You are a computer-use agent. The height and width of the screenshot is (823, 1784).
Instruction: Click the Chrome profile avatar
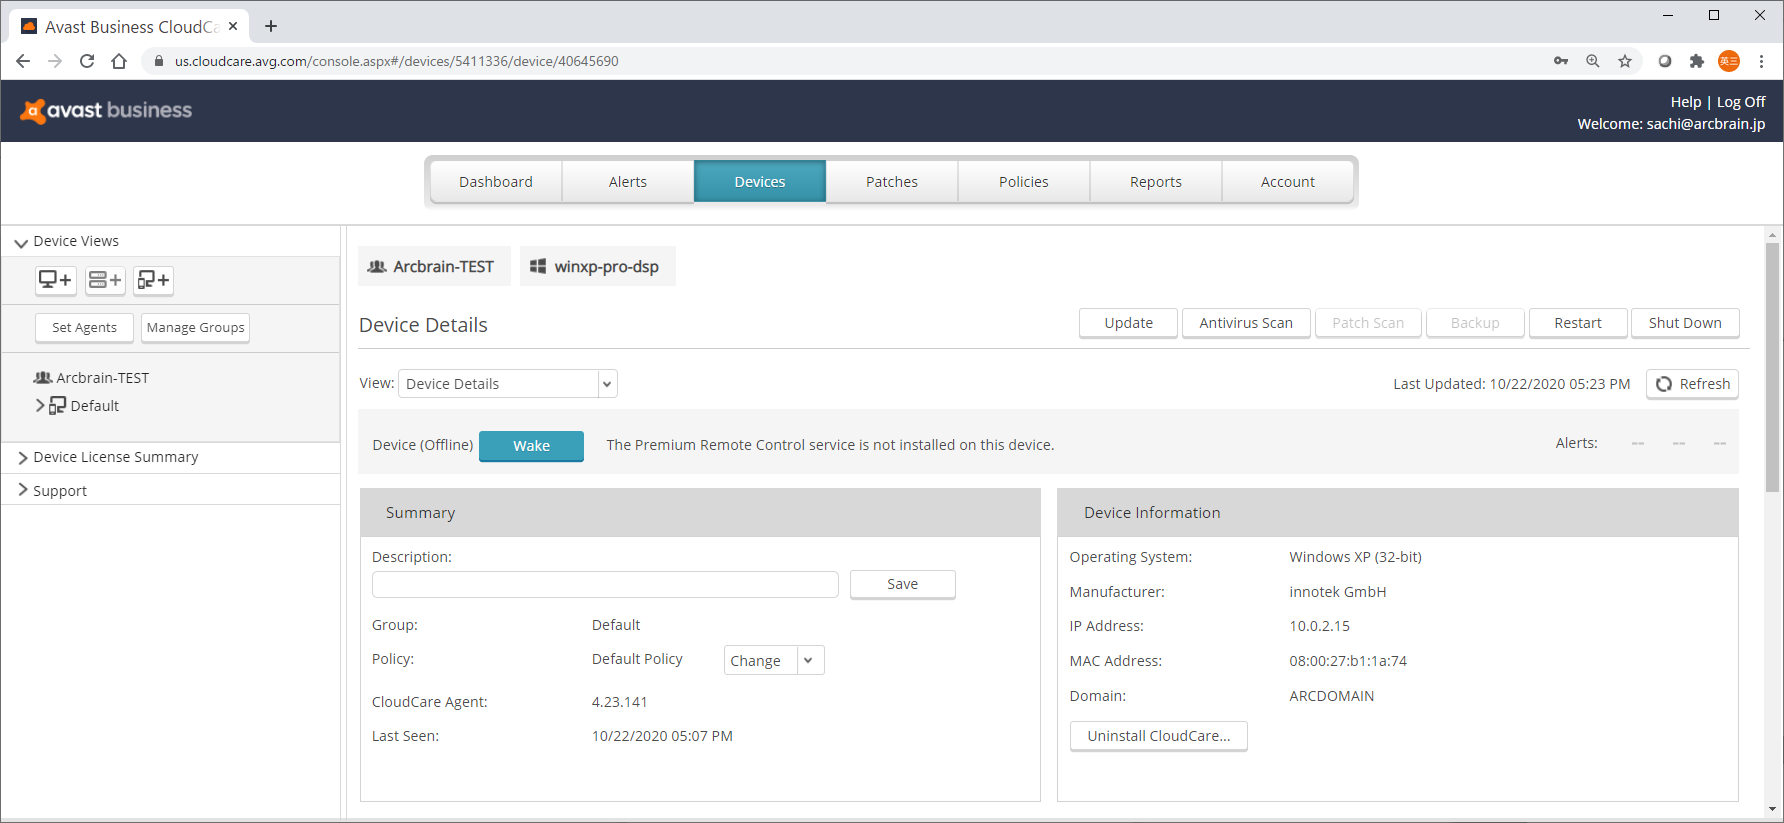[1729, 61]
